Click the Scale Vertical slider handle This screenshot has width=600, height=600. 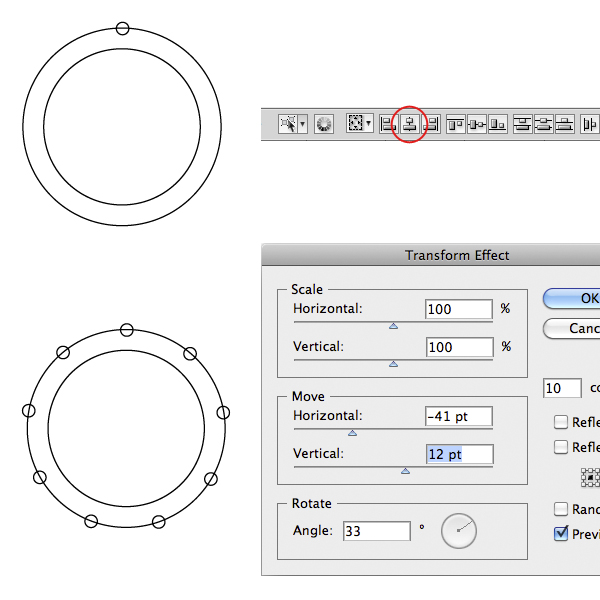pos(393,364)
